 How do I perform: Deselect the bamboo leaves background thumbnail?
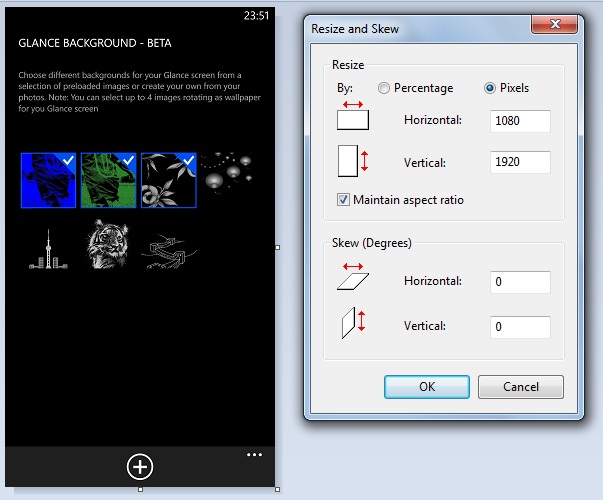coord(168,180)
